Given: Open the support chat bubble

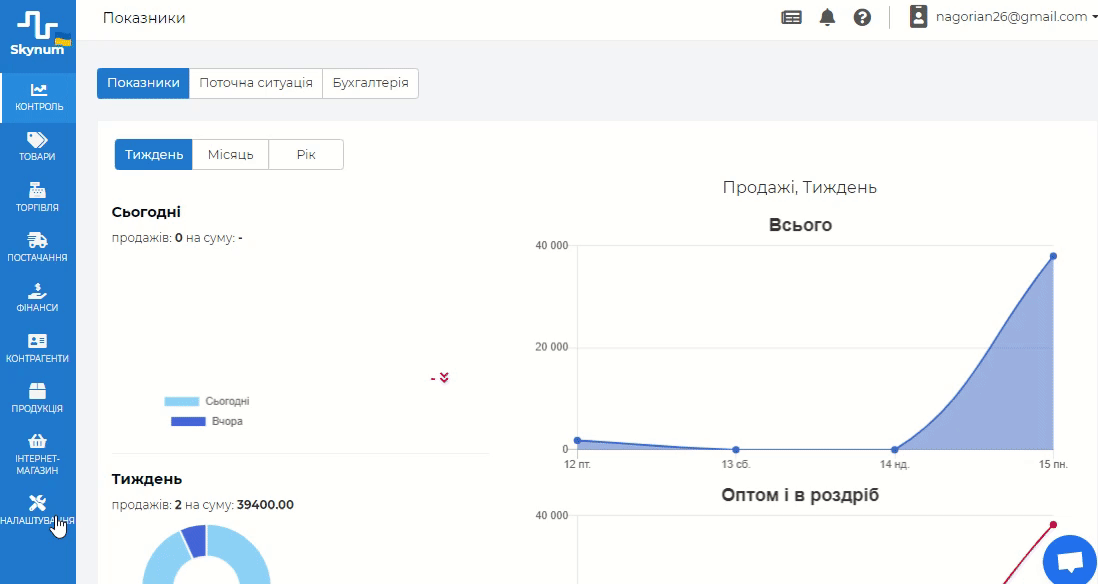Looking at the screenshot, I should pyautogui.click(x=1070, y=562).
